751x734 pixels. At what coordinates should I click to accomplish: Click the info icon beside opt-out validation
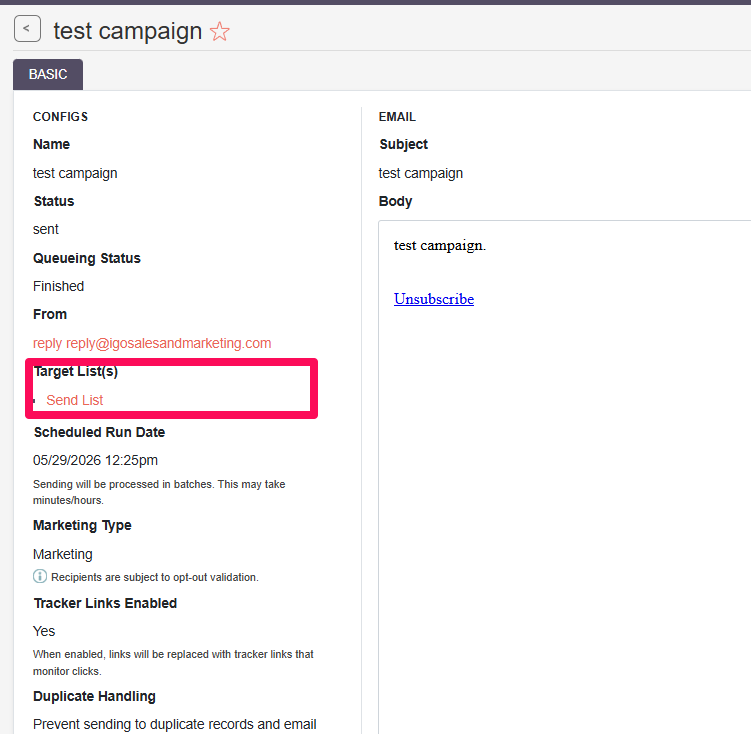(x=40, y=576)
